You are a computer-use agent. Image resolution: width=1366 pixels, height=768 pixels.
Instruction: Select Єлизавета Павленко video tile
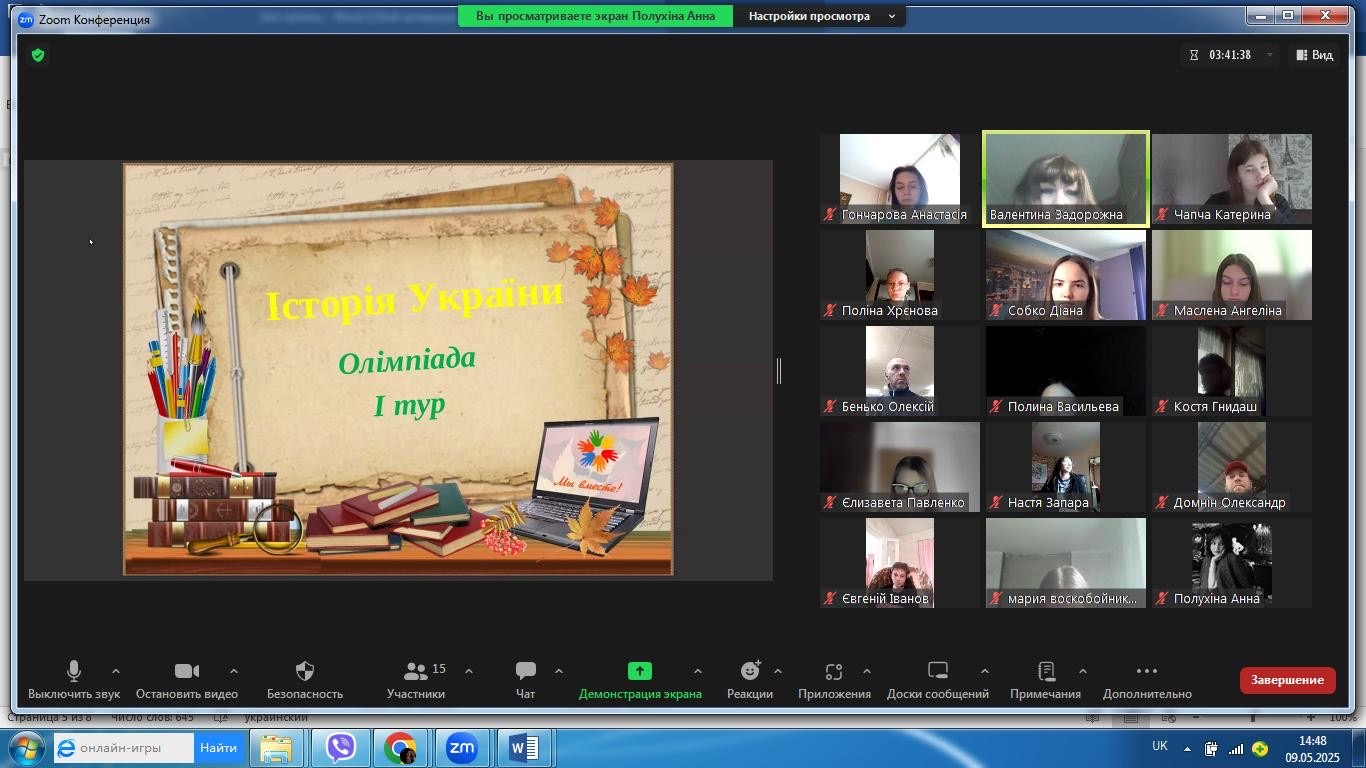pos(900,467)
